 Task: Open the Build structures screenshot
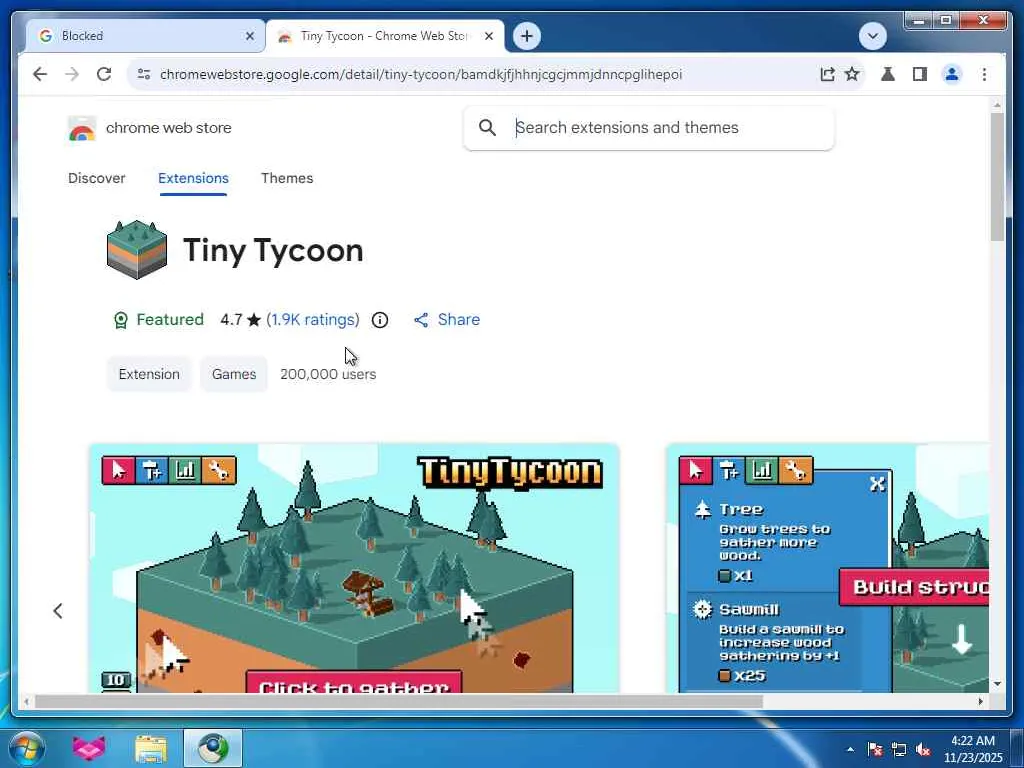[x=827, y=568]
